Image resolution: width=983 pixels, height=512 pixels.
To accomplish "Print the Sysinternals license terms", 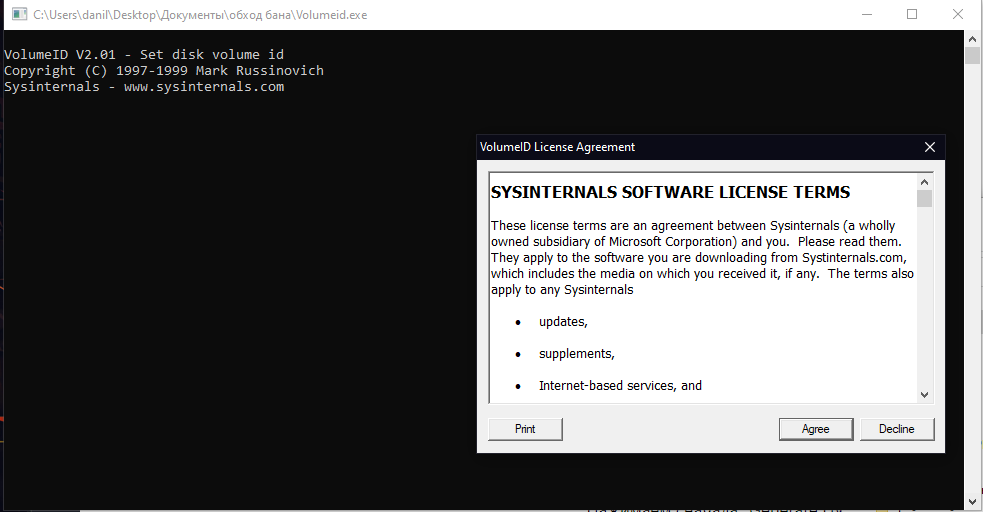I will 525,429.
